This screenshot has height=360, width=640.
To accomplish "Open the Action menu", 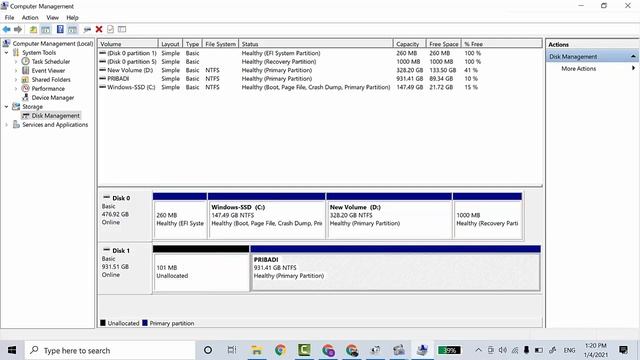I will pyautogui.click(x=30, y=18).
